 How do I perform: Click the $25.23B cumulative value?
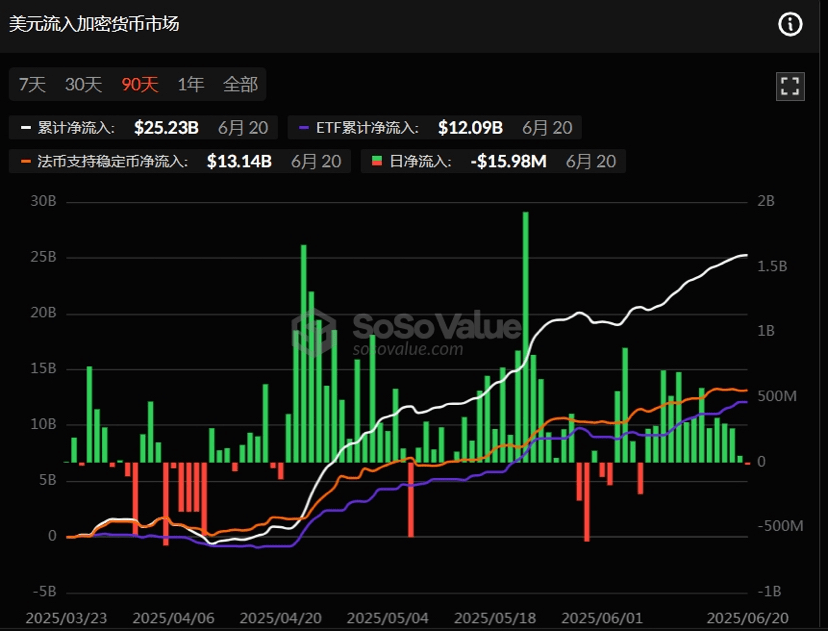pyautogui.click(x=166, y=128)
